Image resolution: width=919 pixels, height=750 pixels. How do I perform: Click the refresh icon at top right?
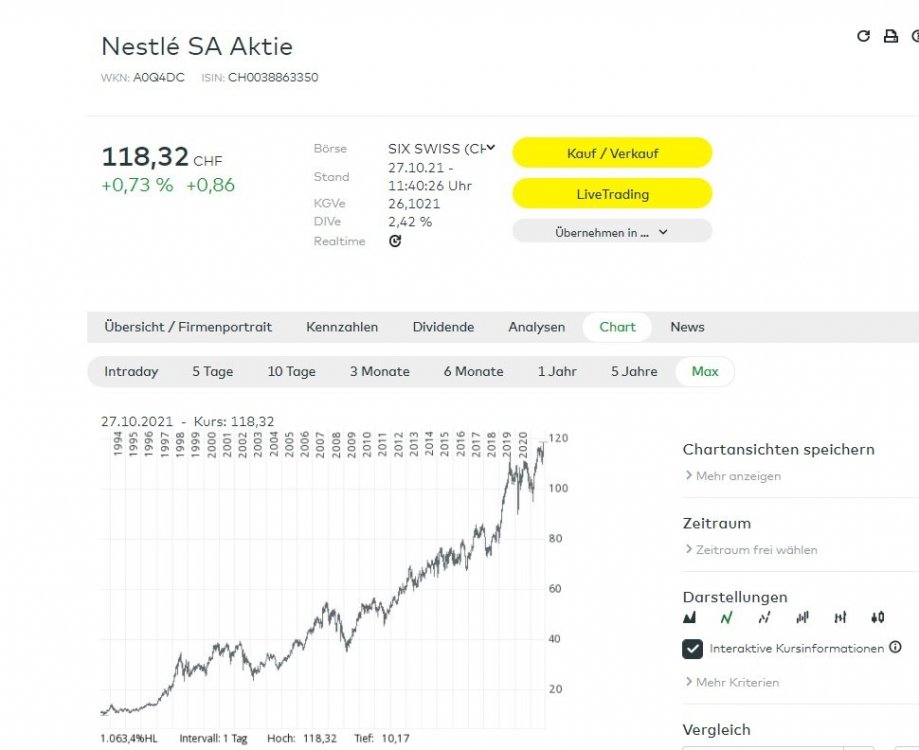pyautogui.click(x=864, y=36)
